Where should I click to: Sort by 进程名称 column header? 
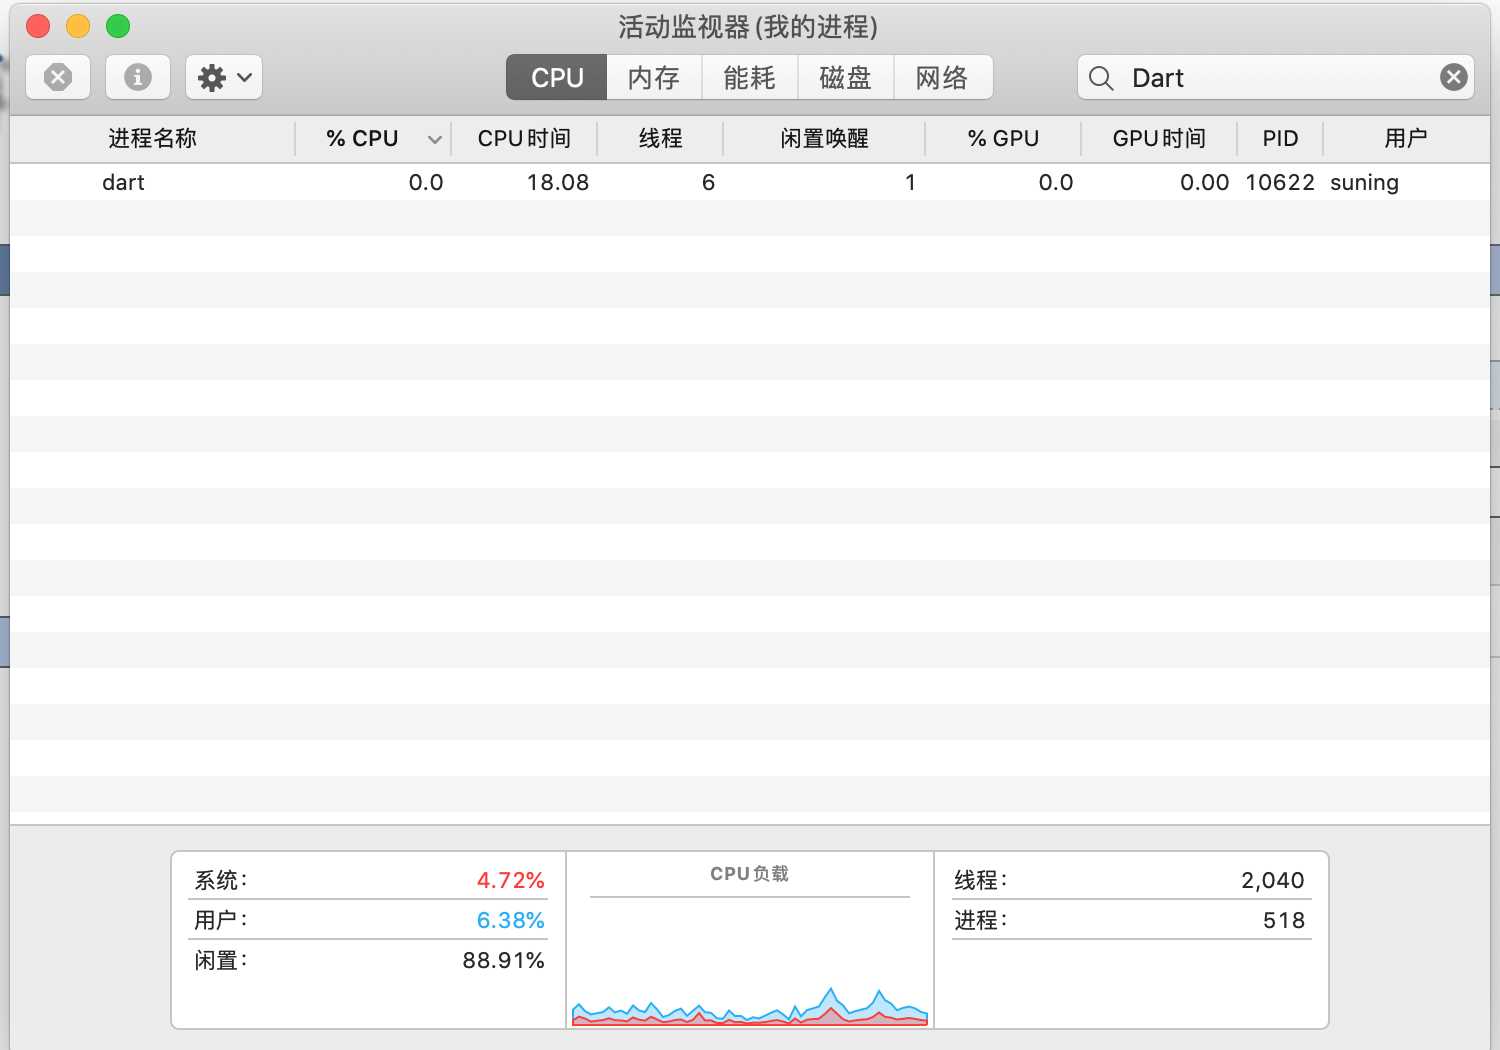tap(153, 139)
